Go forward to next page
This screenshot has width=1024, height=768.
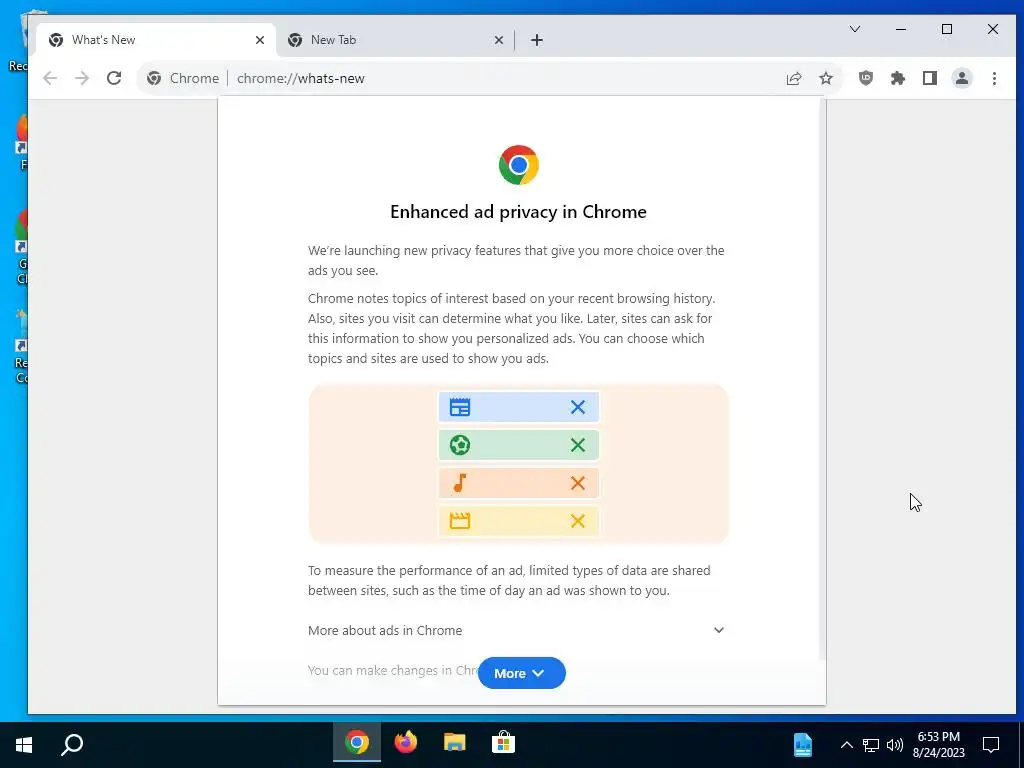point(82,78)
